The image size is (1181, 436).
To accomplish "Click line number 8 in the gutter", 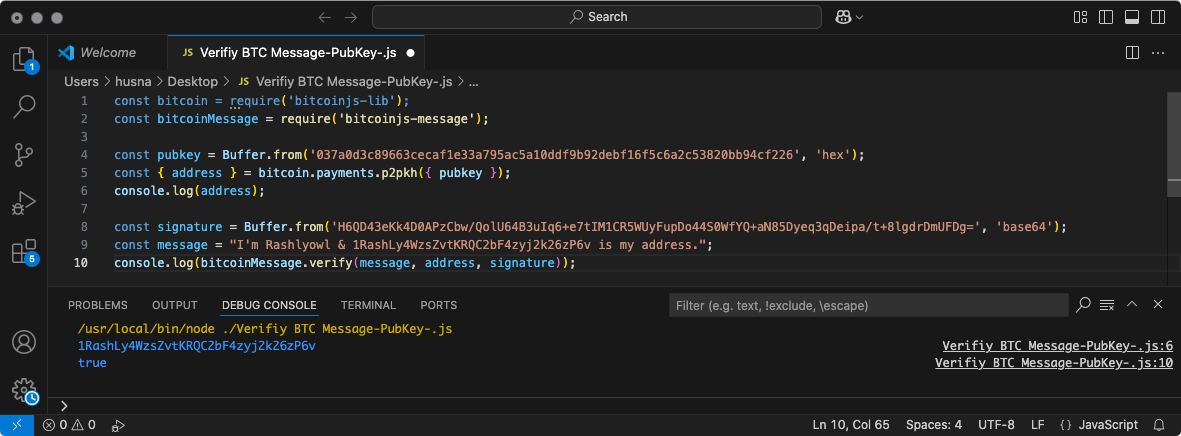I will tap(84, 227).
